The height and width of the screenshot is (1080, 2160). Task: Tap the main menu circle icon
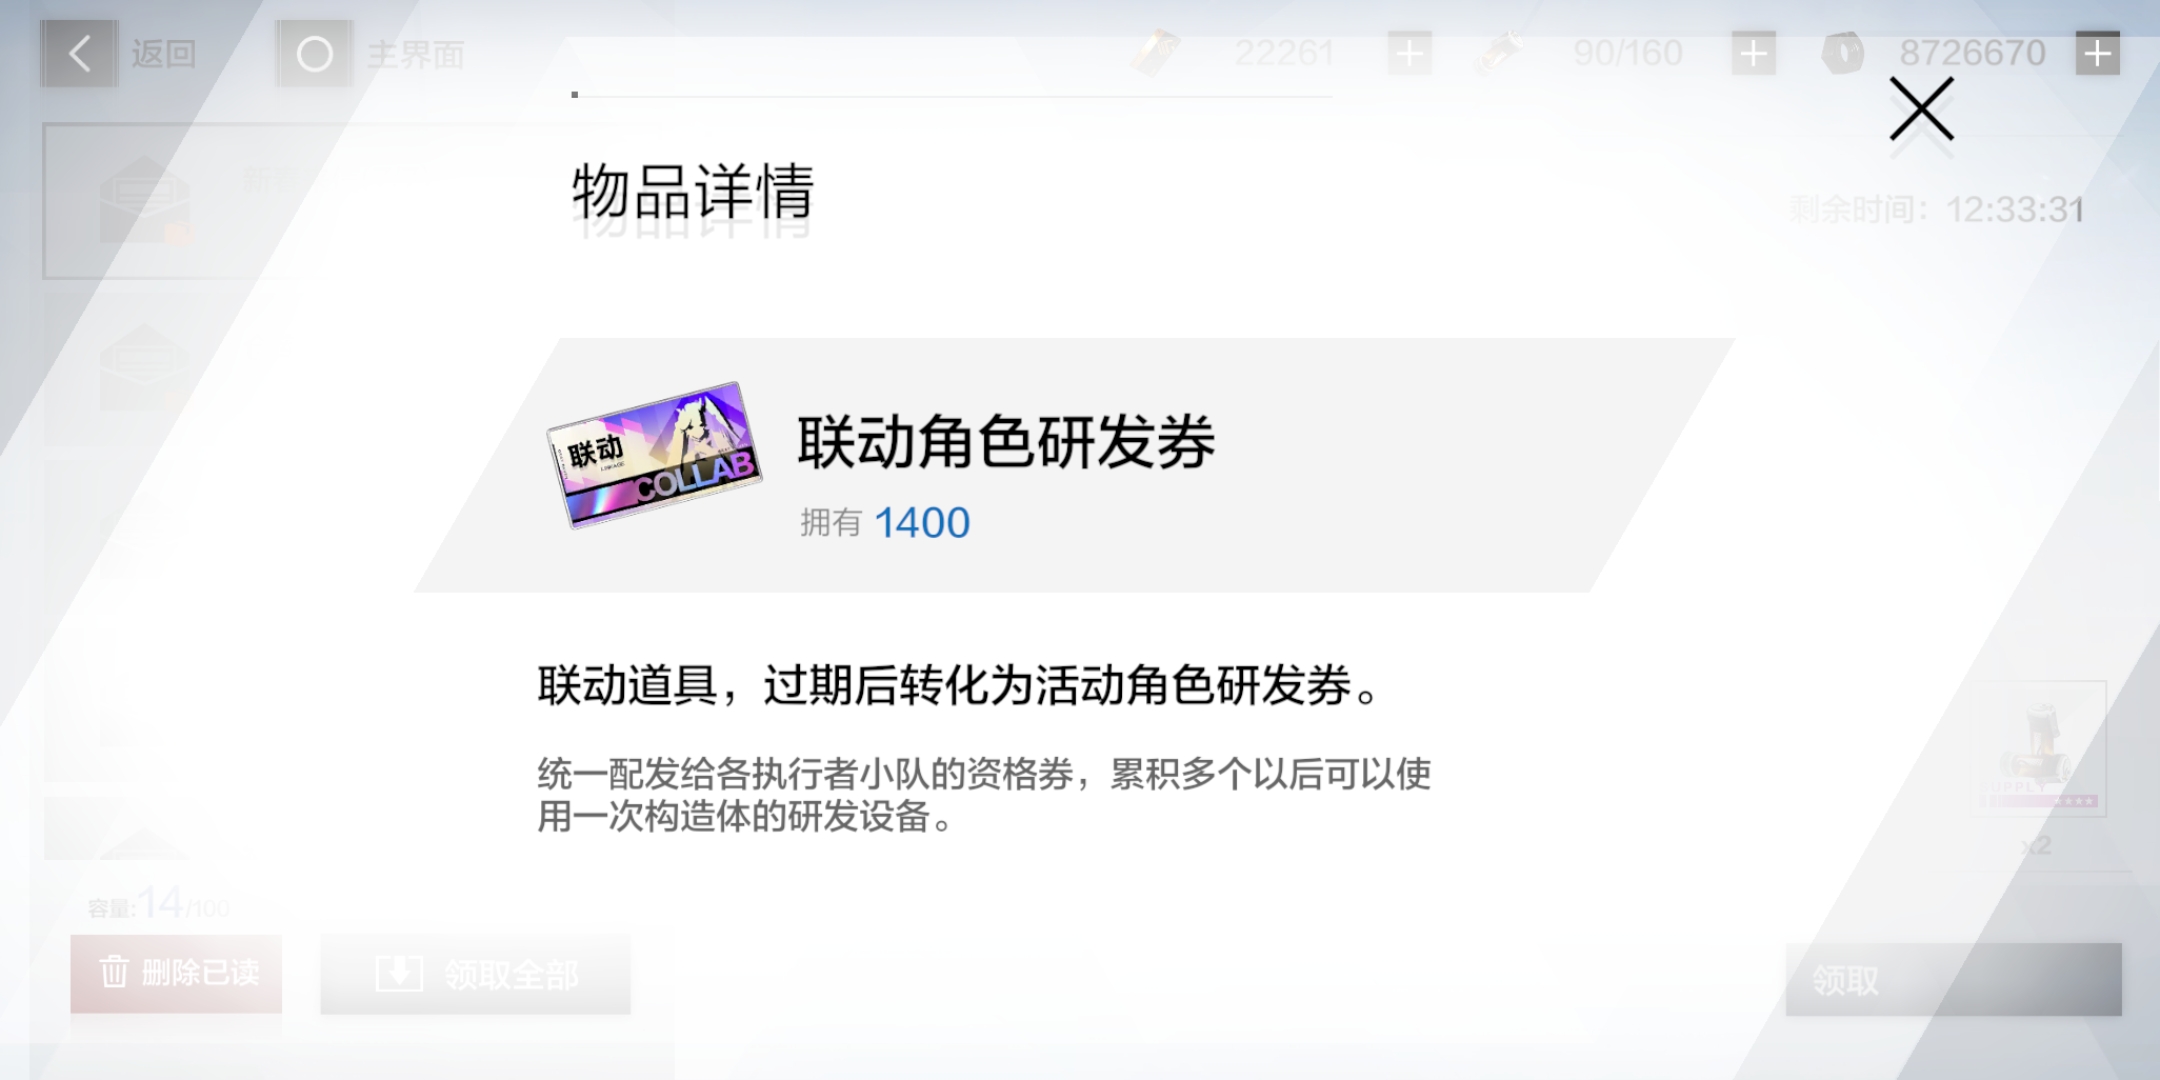pos(314,54)
